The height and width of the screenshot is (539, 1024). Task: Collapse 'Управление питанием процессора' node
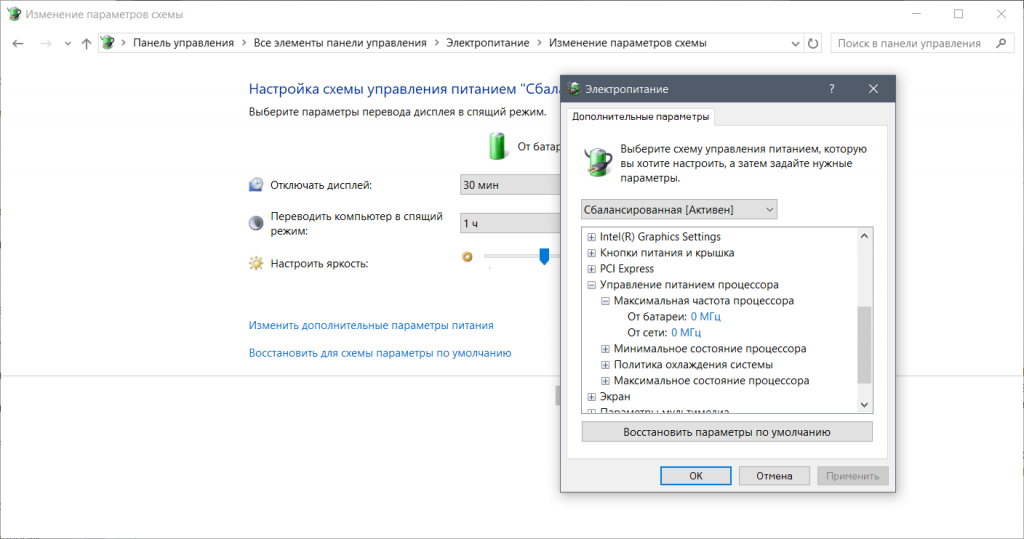tap(591, 285)
